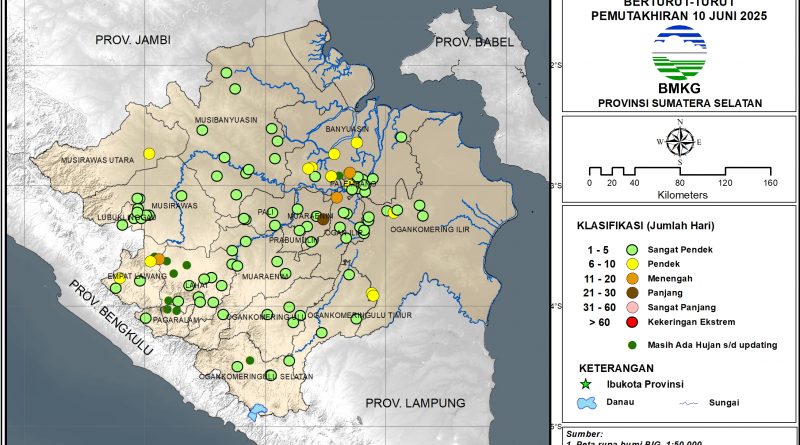Click the OGANKOMERING ILIR region label
The width and height of the screenshot is (800, 445).
click(430, 230)
